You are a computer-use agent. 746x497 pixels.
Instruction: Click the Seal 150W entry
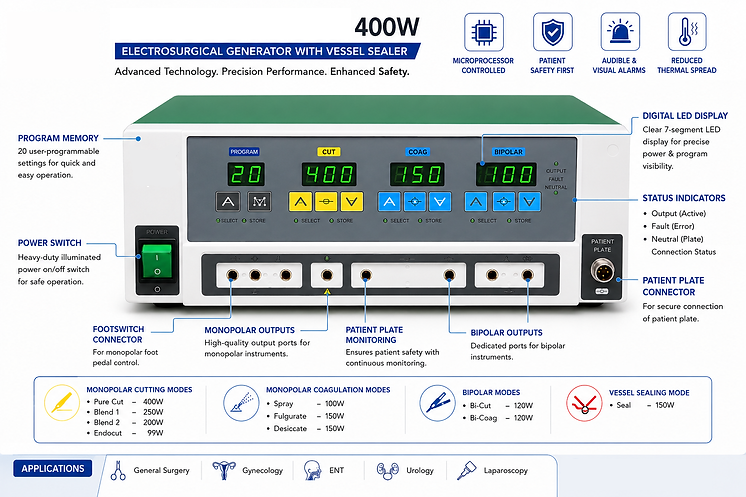642,405
